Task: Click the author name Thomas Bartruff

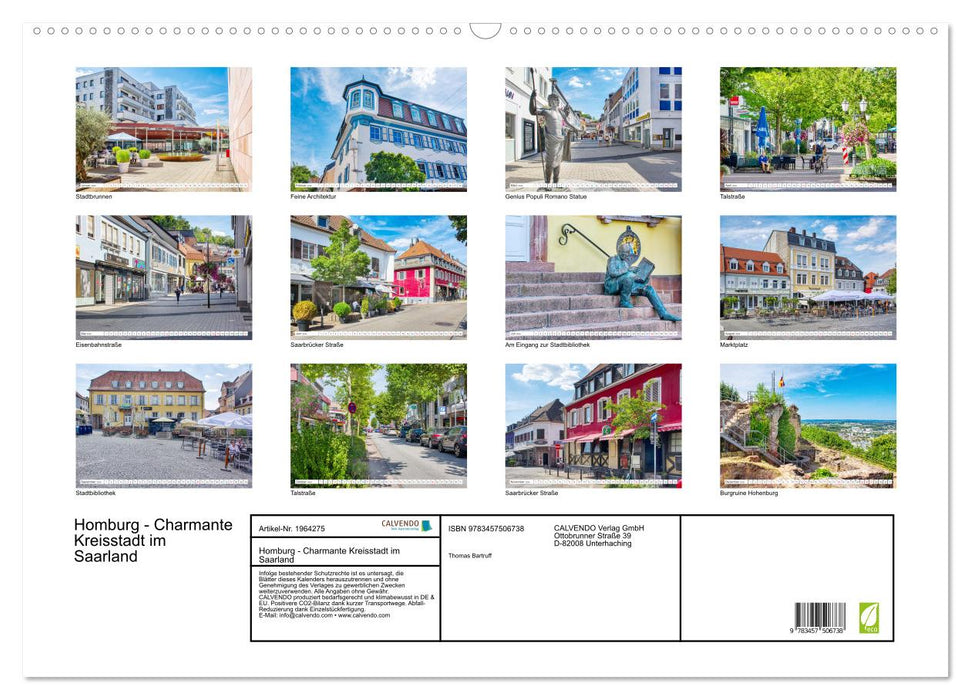Action: [470, 555]
